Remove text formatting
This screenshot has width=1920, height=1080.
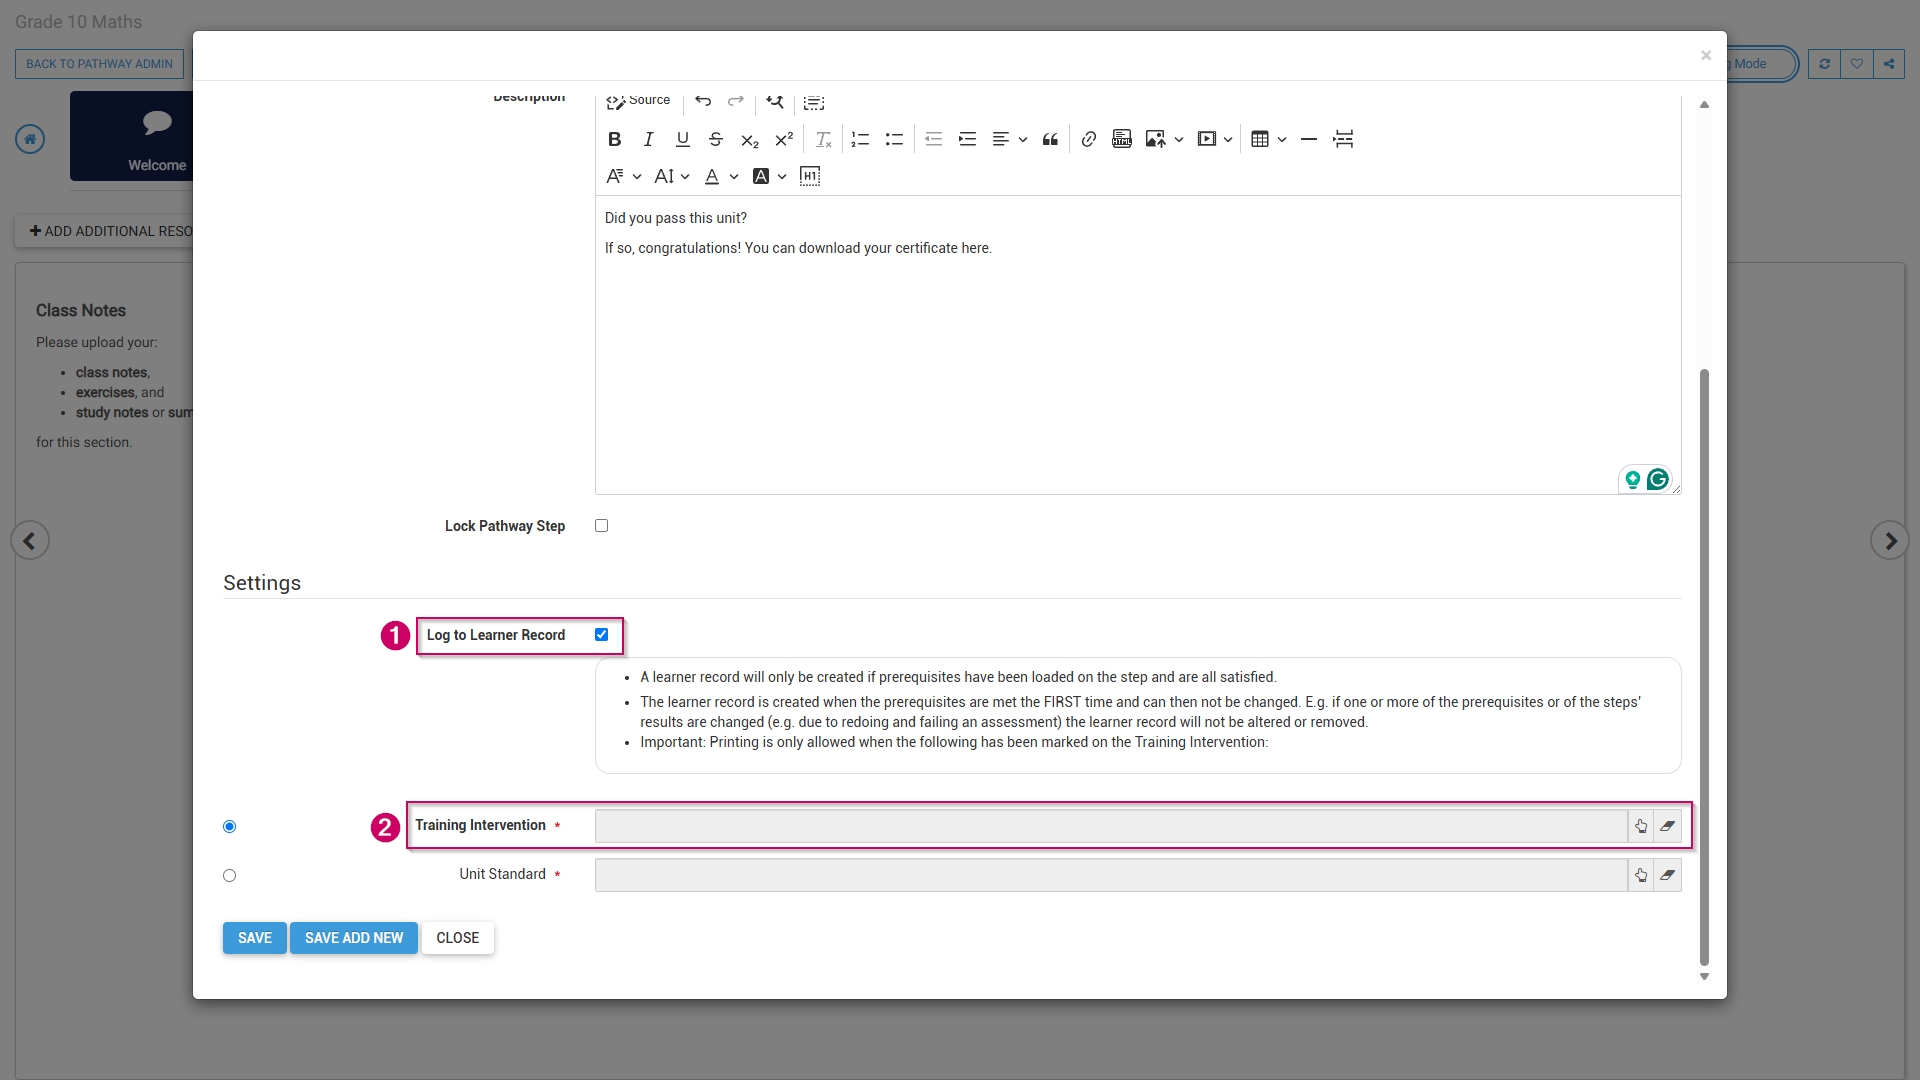[824, 139]
